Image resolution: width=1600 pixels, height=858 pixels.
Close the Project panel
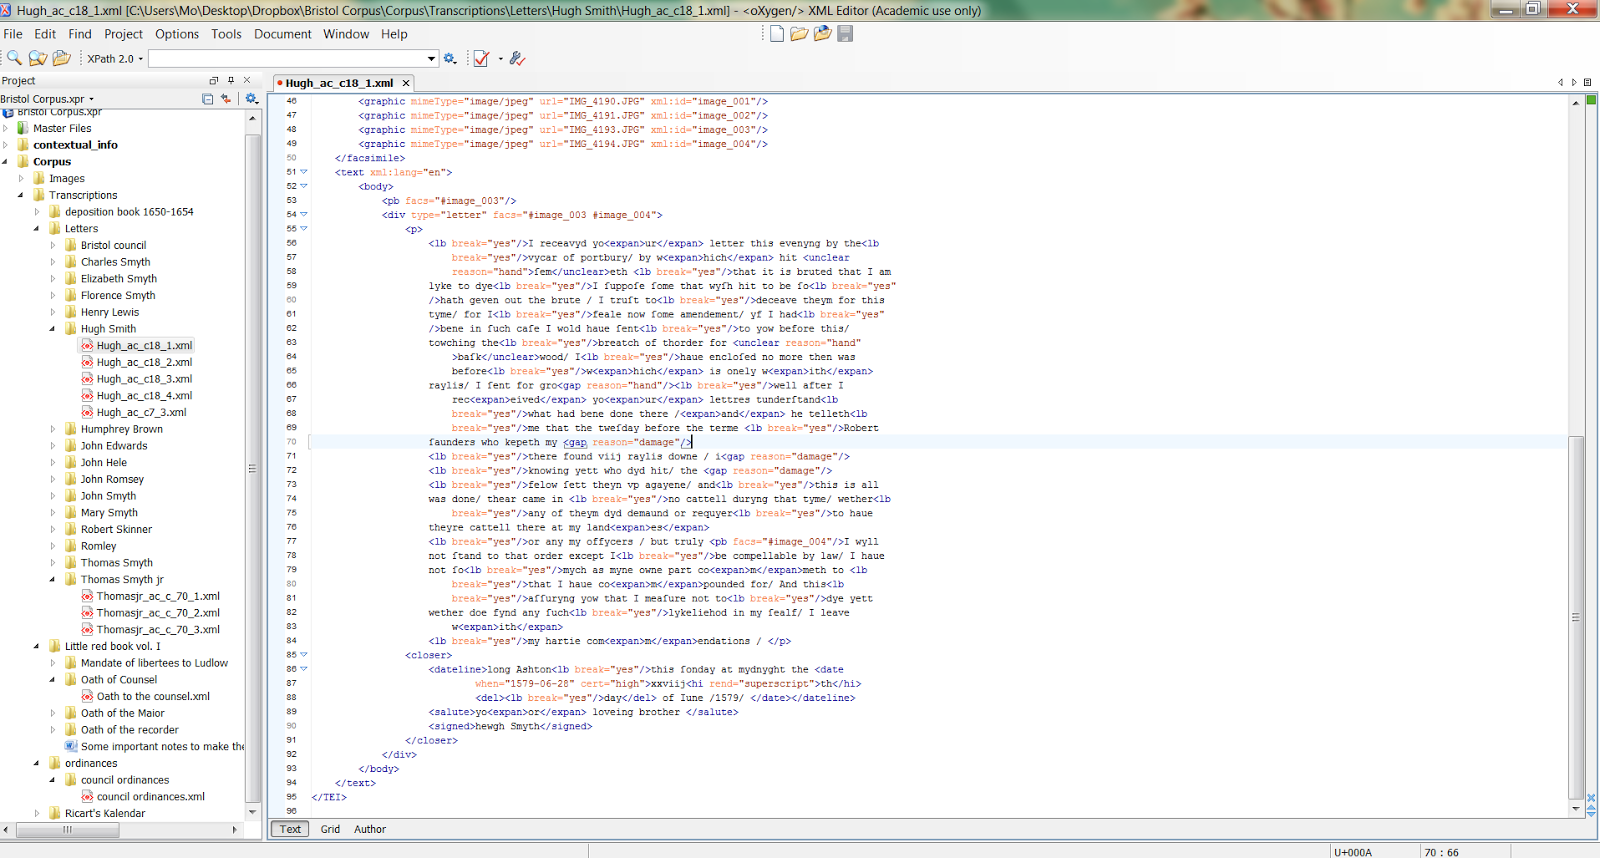click(247, 81)
